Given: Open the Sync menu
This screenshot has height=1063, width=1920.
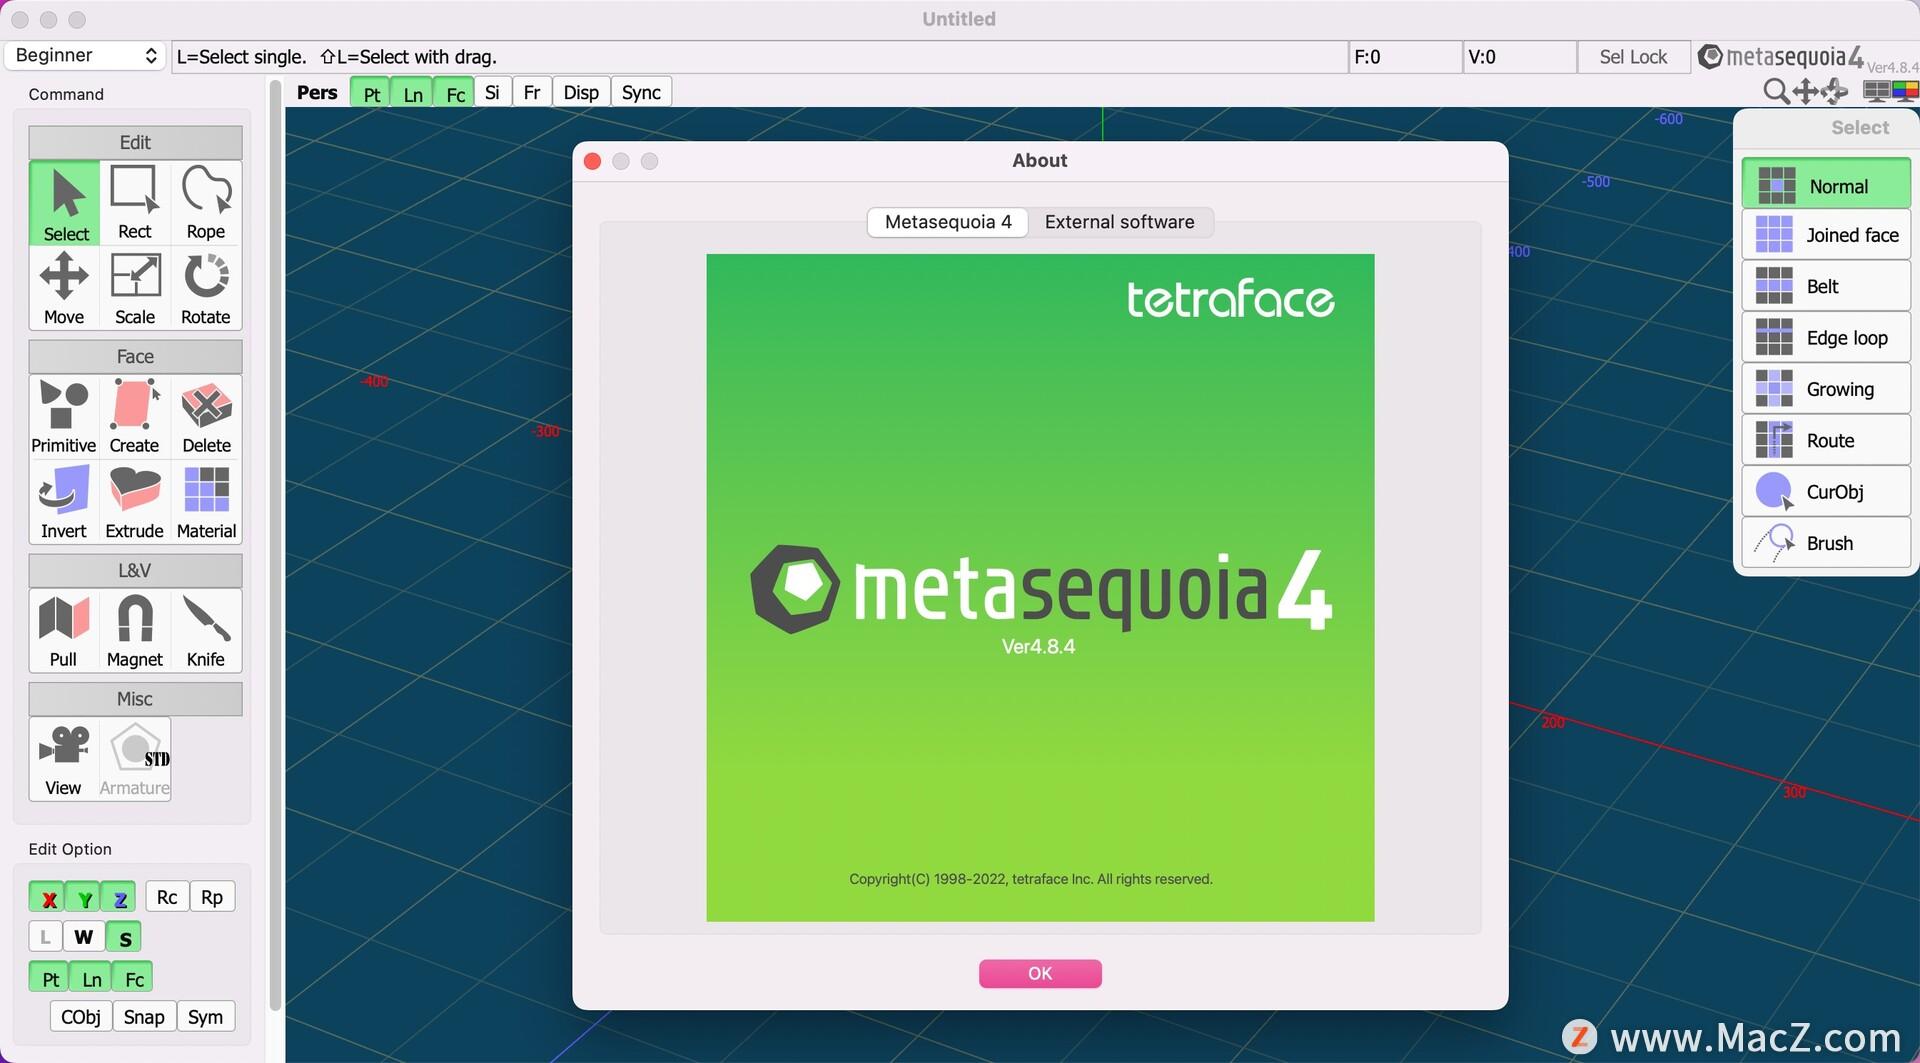Looking at the screenshot, I should coord(641,93).
